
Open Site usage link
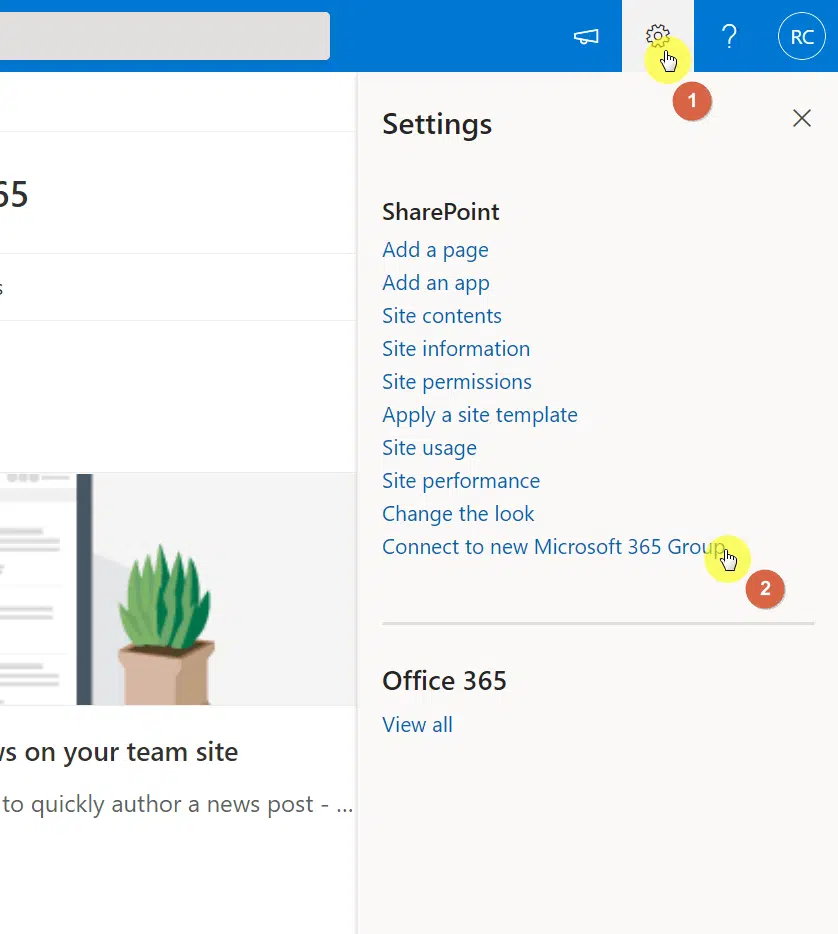pyautogui.click(x=429, y=448)
